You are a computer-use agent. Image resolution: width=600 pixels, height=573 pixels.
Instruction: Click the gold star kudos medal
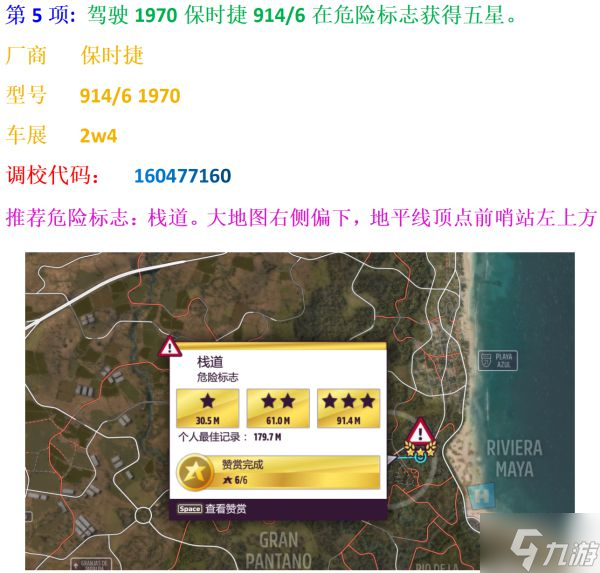coord(195,472)
